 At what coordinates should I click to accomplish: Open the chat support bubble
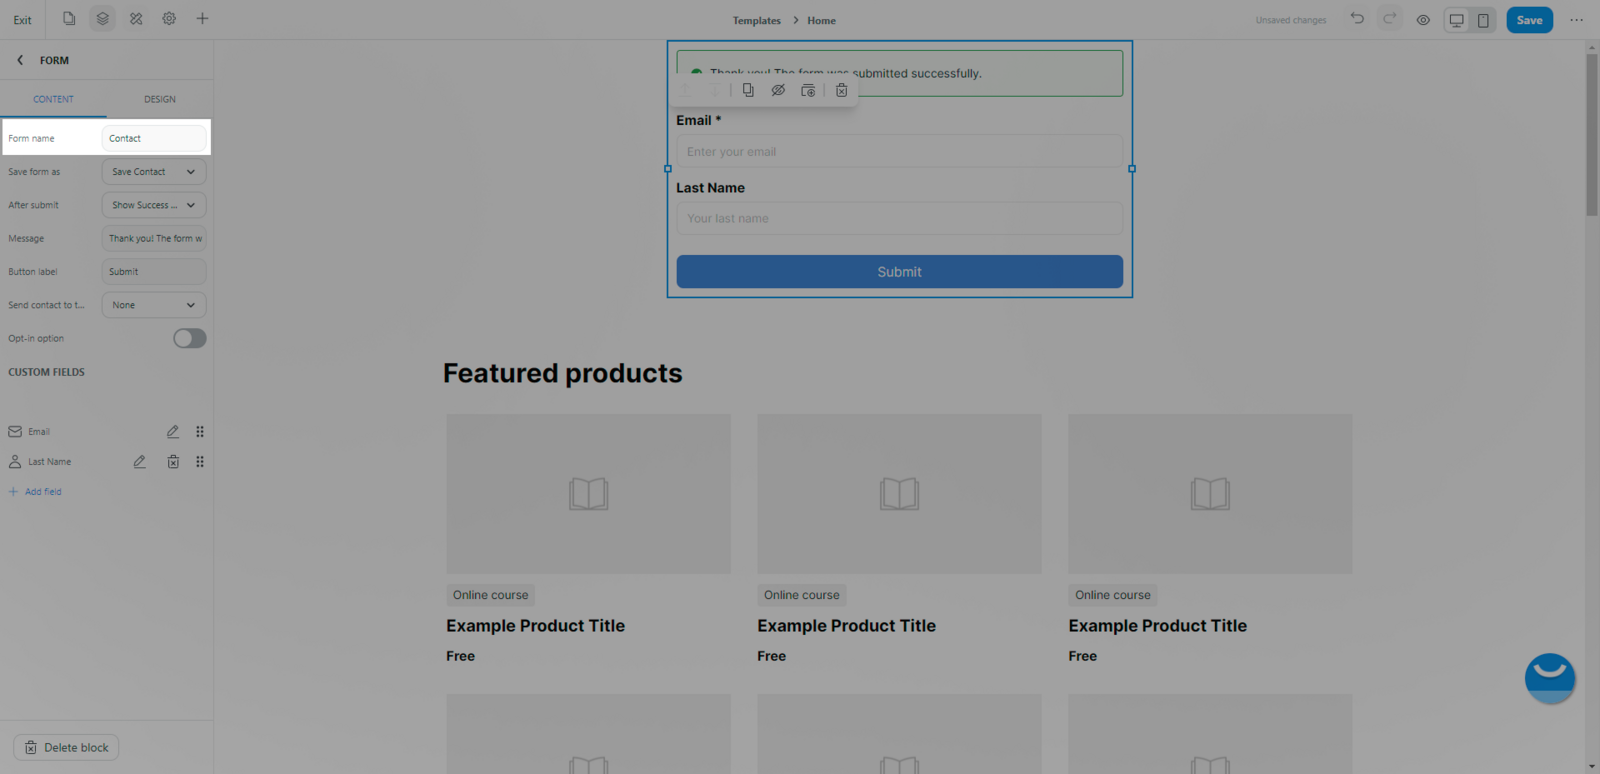tap(1549, 678)
